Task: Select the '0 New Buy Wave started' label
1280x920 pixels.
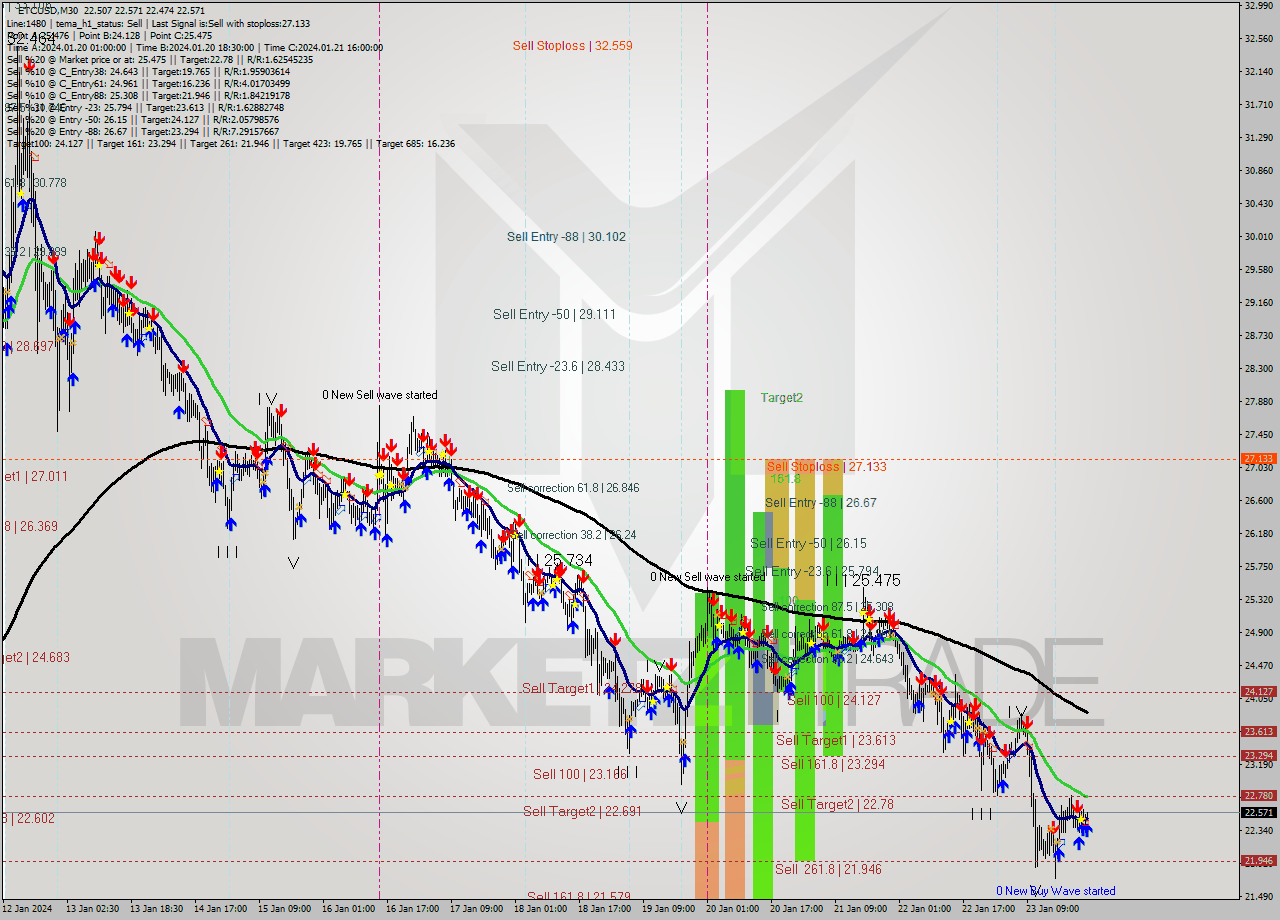Action: [1056, 891]
